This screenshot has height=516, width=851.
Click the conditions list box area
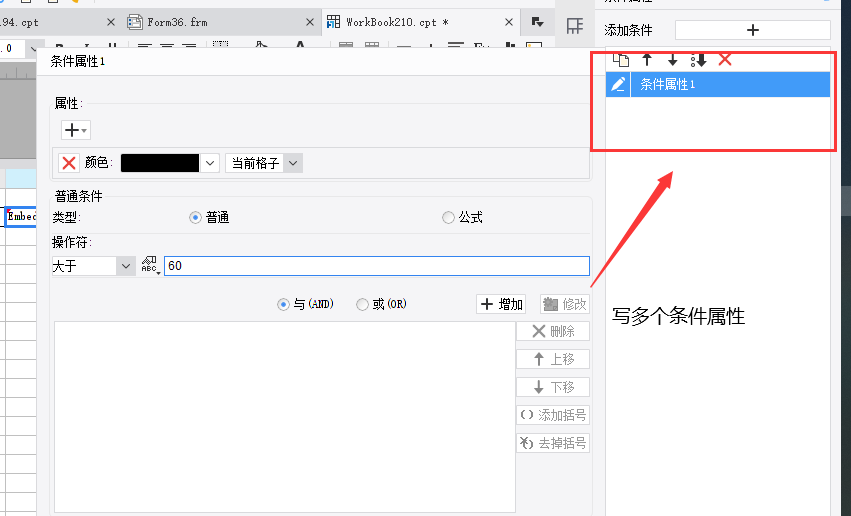coord(285,417)
